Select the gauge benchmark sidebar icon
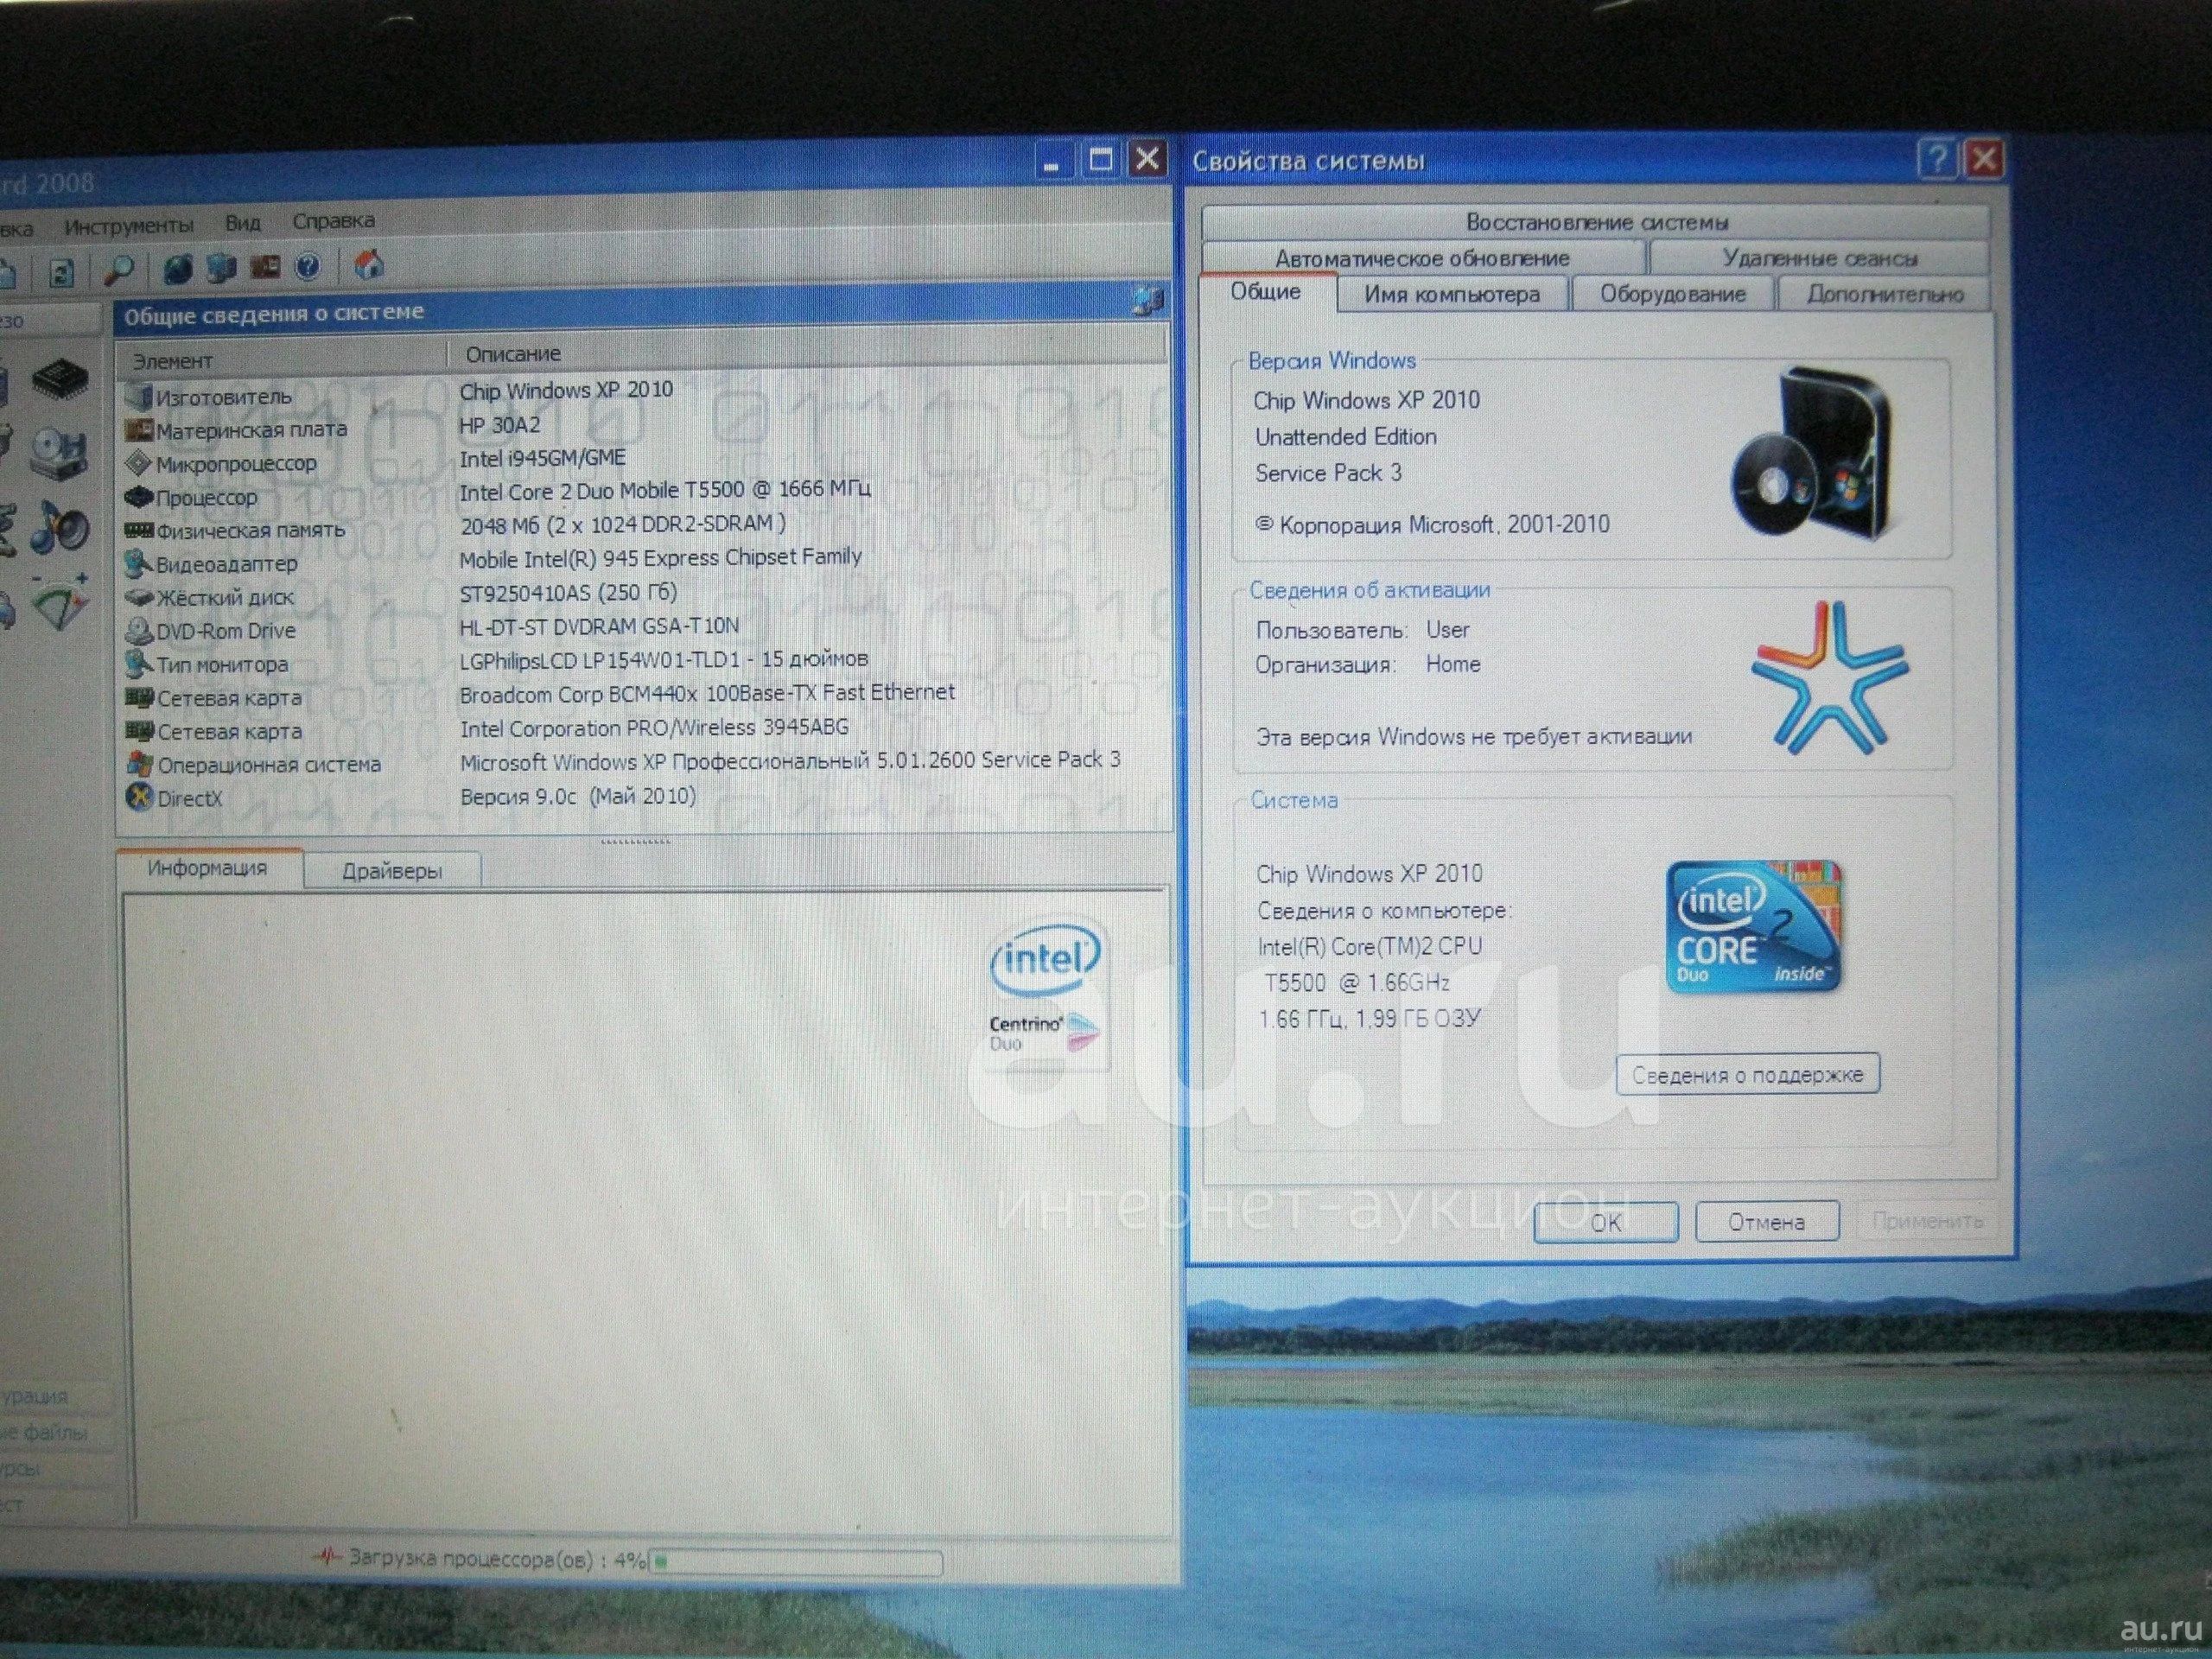Screen dimensions: 2212x1659 59,601
